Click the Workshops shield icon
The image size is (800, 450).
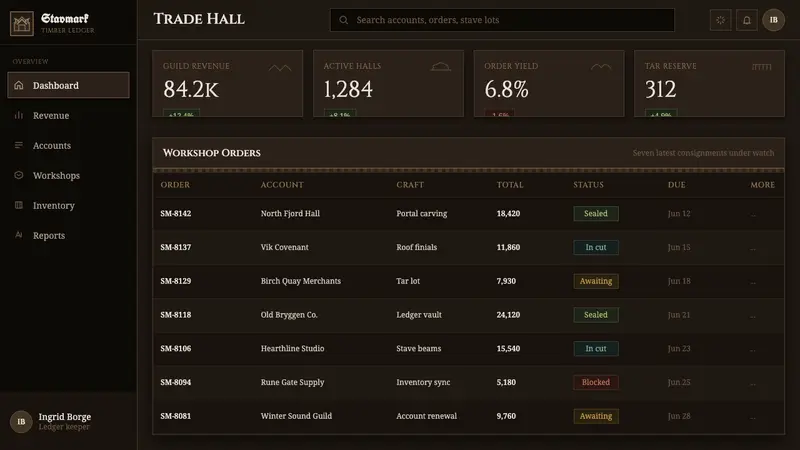(x=19, y=175)
